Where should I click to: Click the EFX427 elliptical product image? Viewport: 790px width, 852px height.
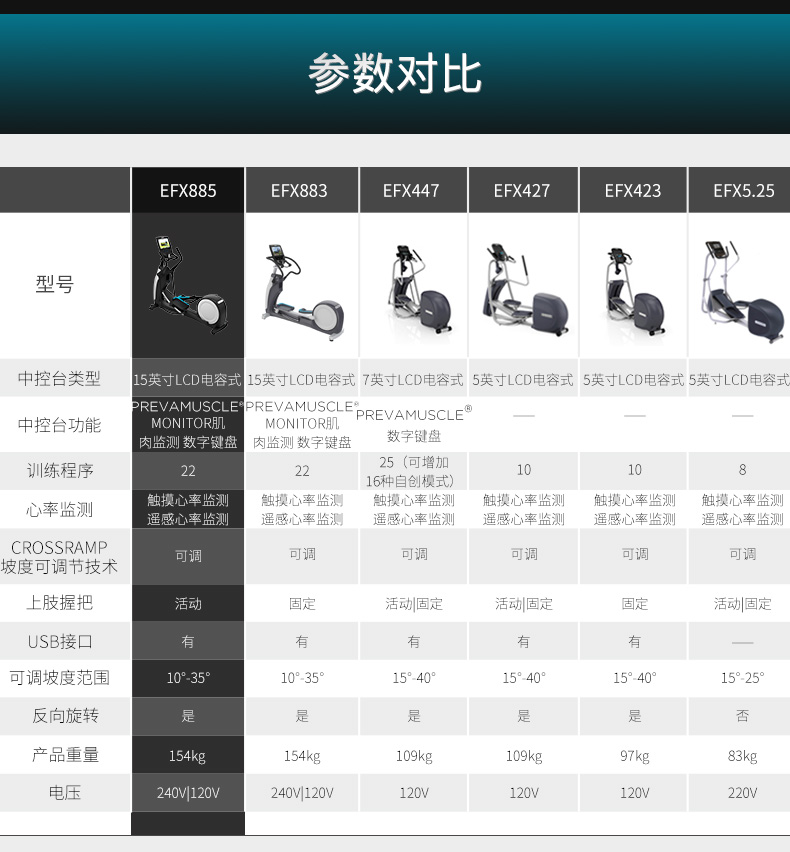[523, 290]
